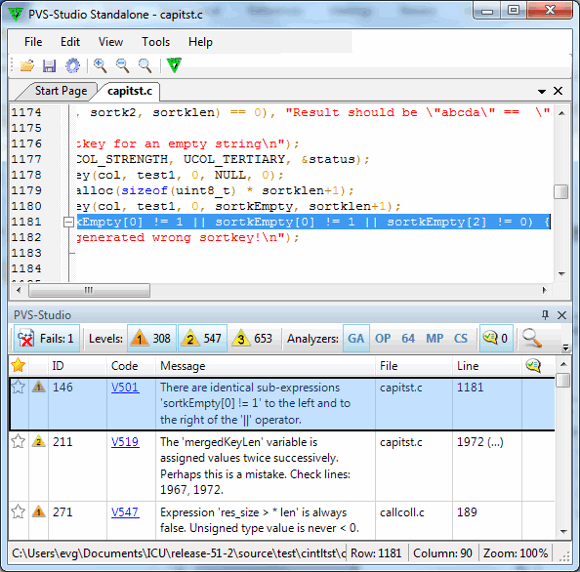Open the Tools menu
Screen dimensions: 580x572
[x=156, y=42]
